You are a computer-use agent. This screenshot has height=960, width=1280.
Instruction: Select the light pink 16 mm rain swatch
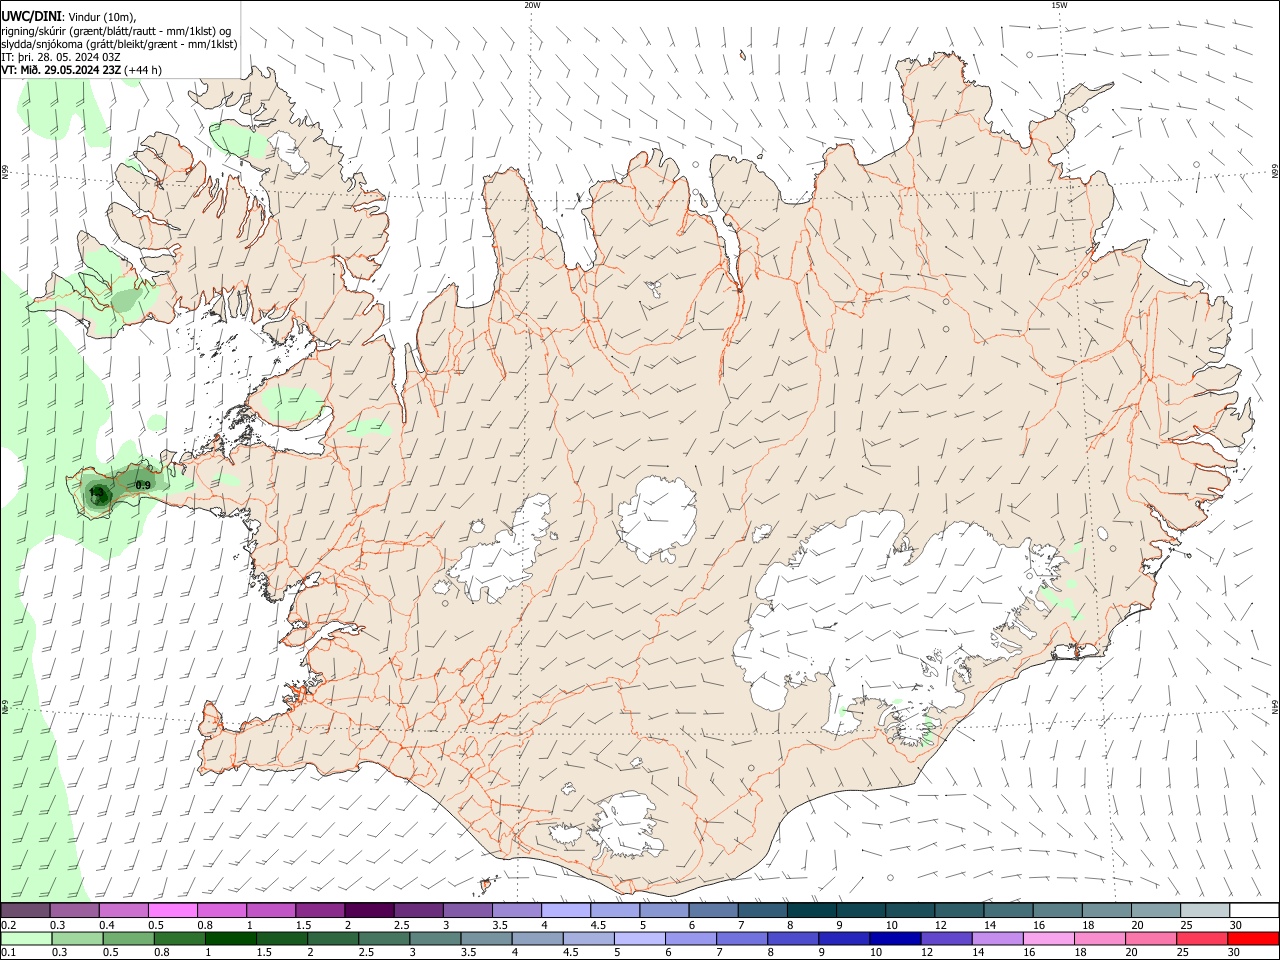point(1049,939)
